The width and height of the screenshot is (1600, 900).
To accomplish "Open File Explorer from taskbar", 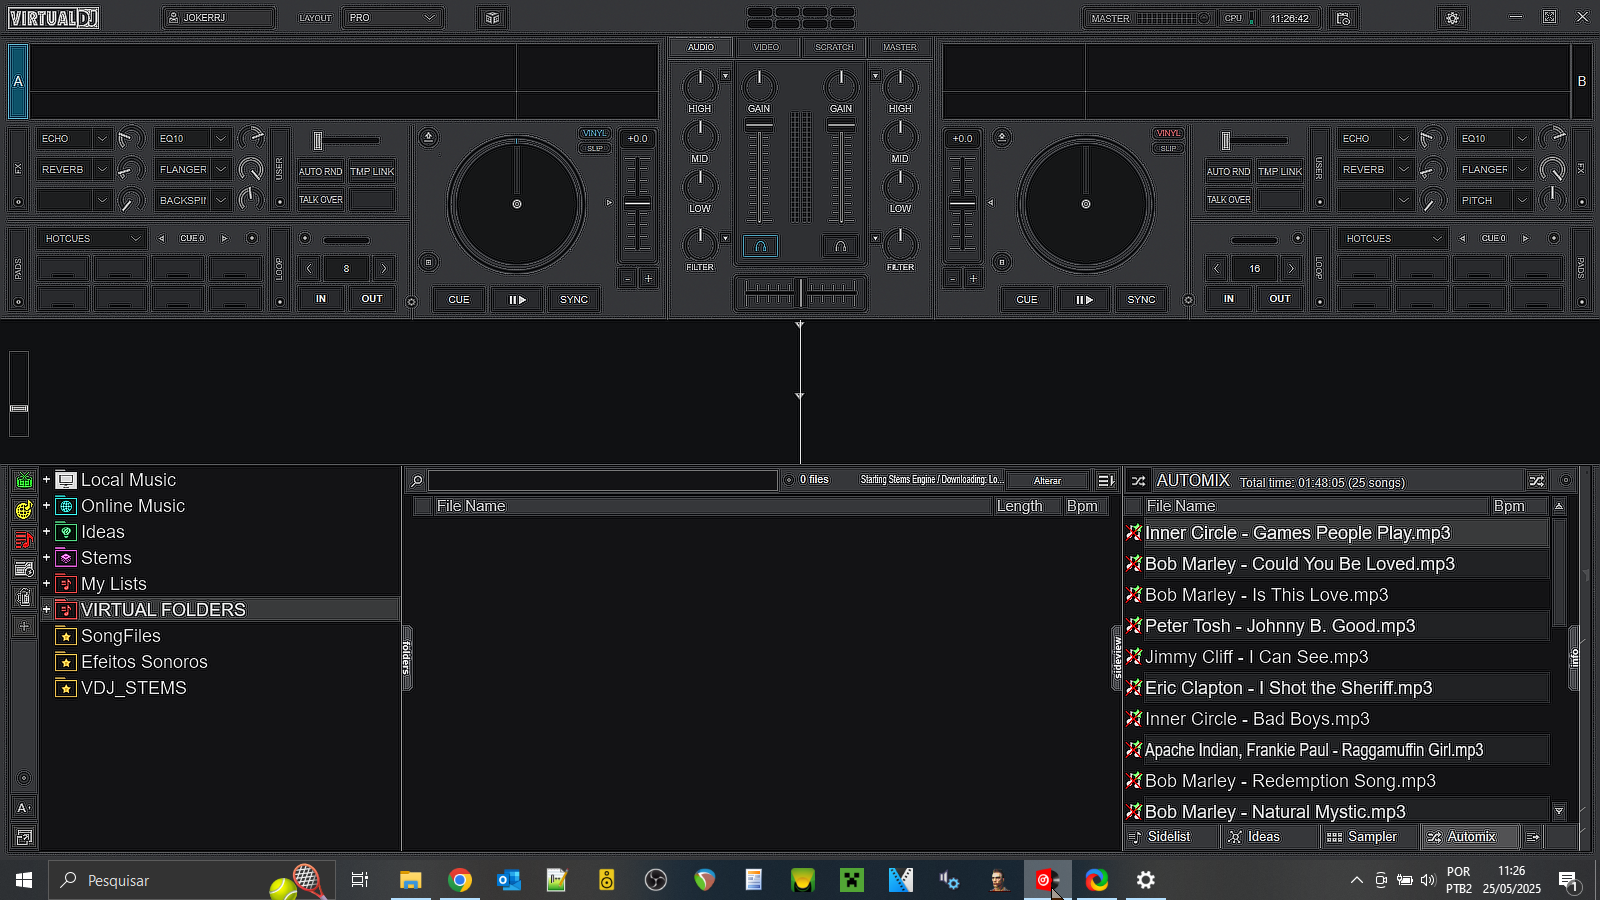I will [410, 880].
